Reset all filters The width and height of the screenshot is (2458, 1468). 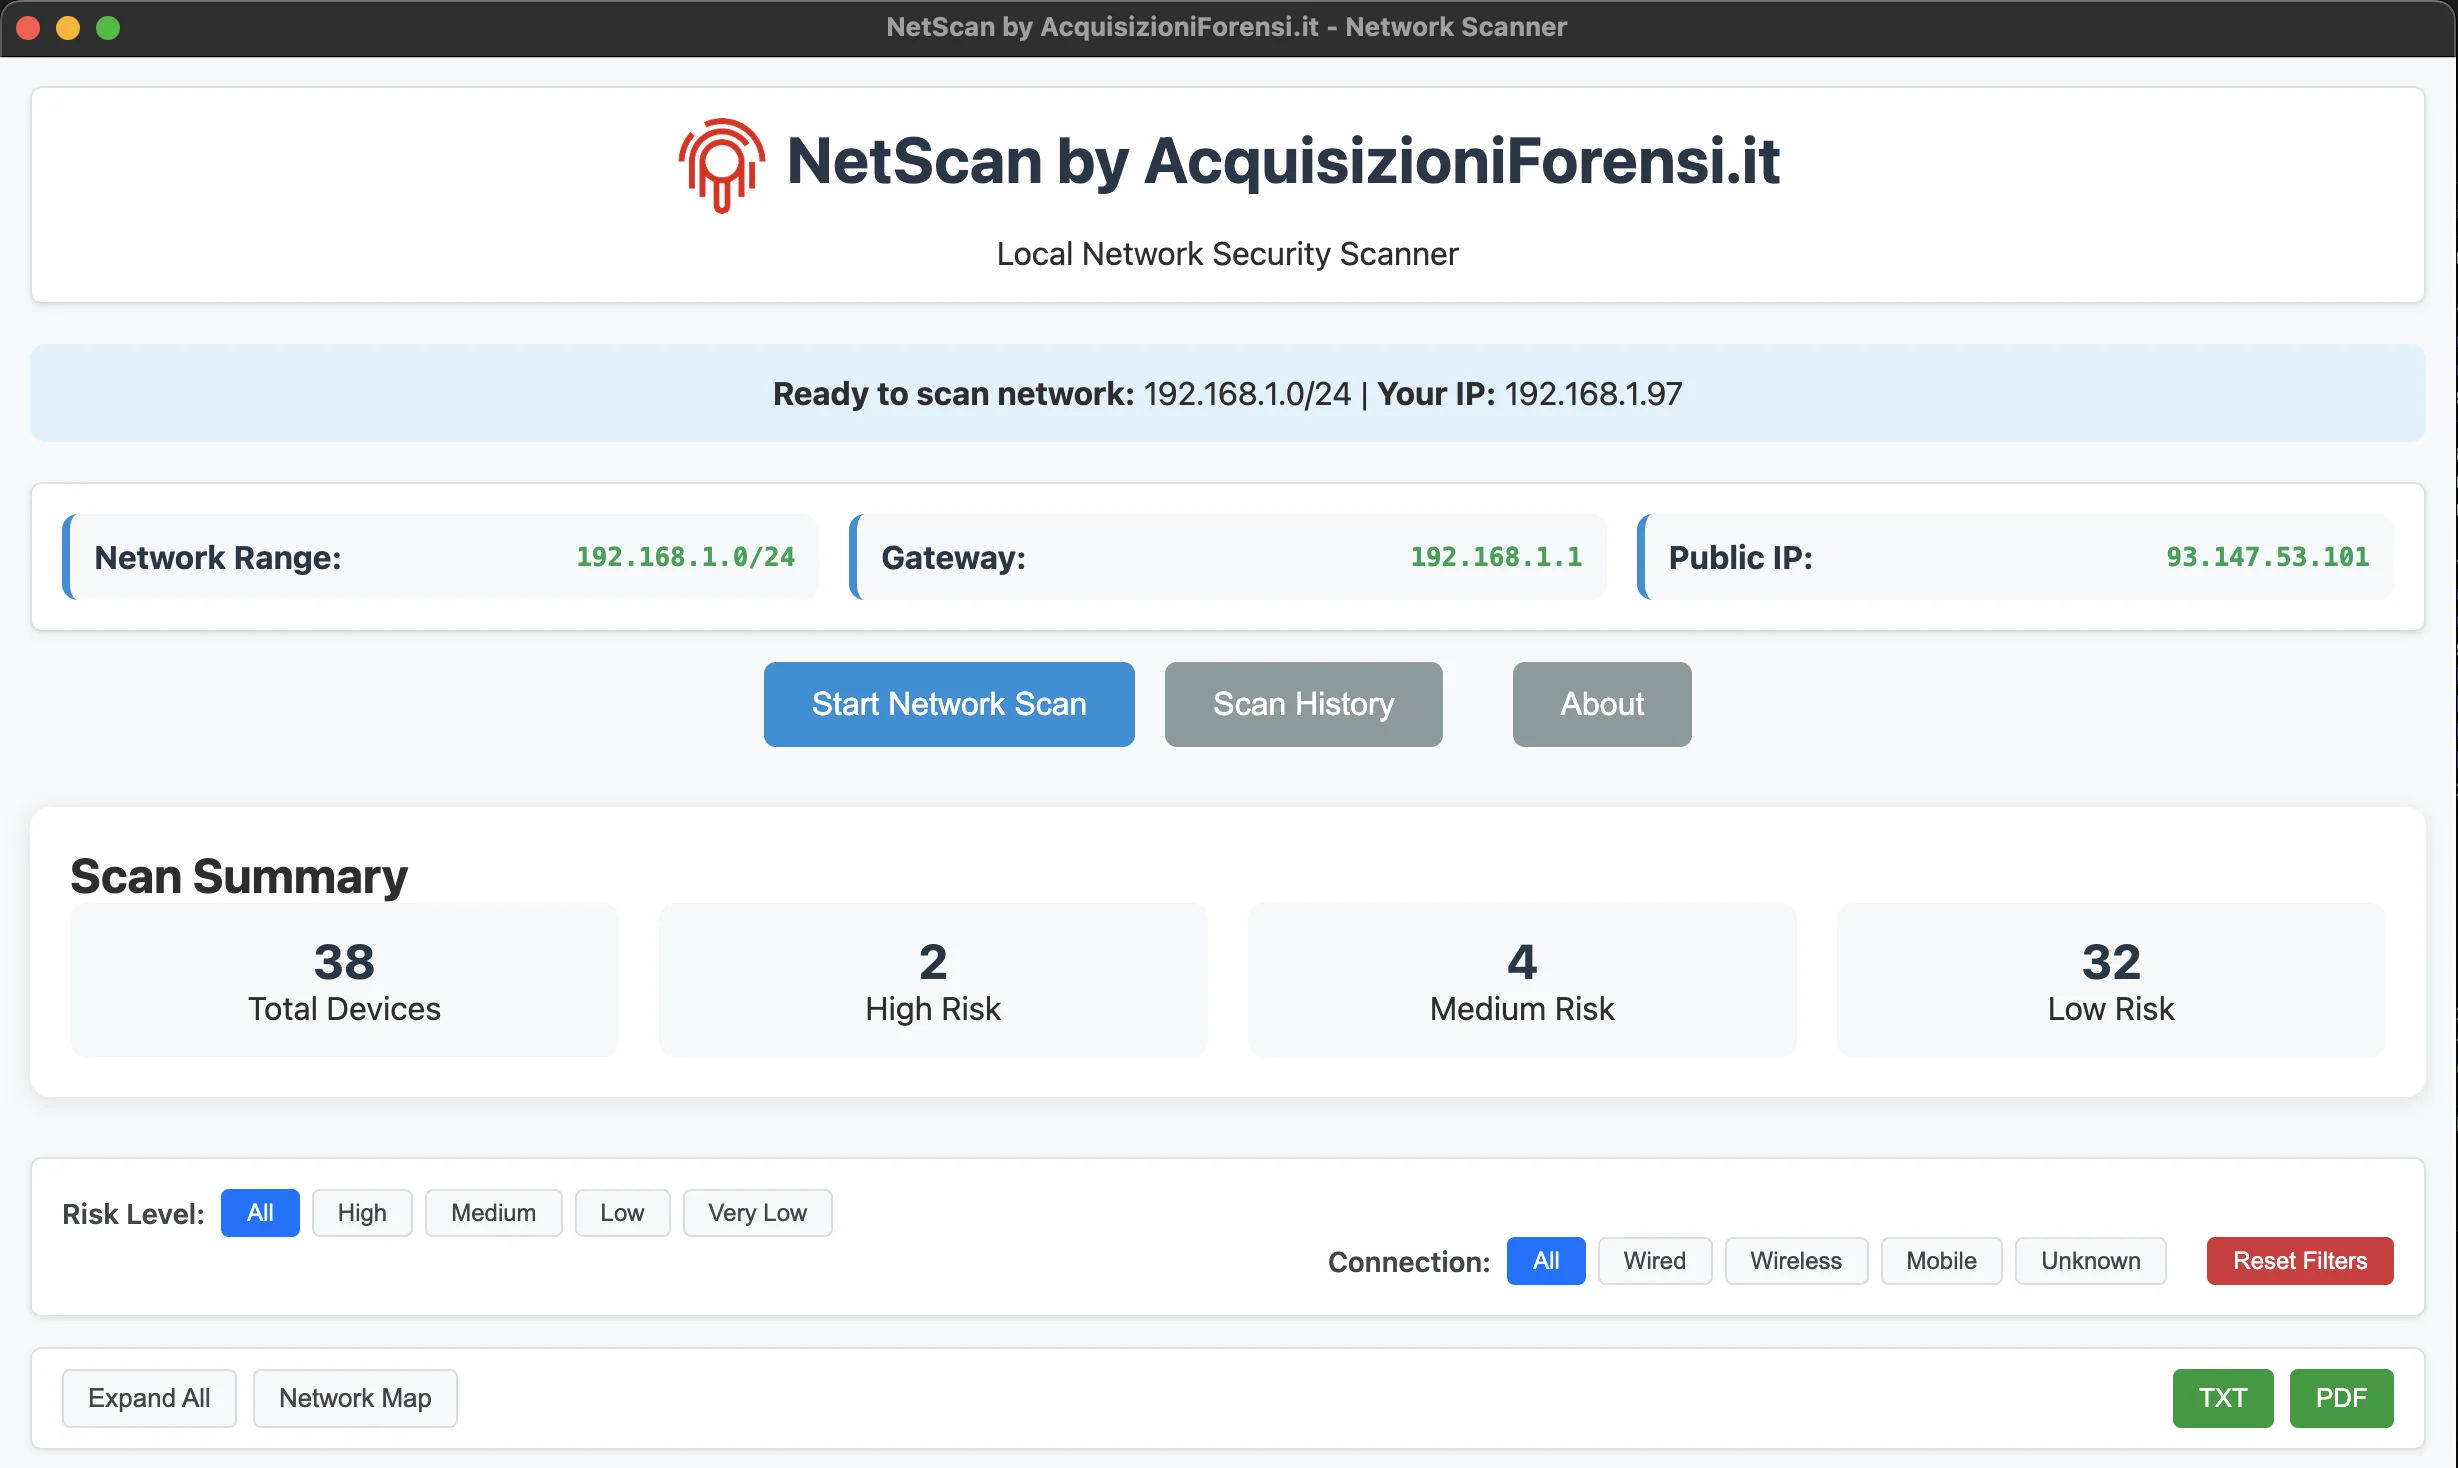(x=2300, y=1261)
